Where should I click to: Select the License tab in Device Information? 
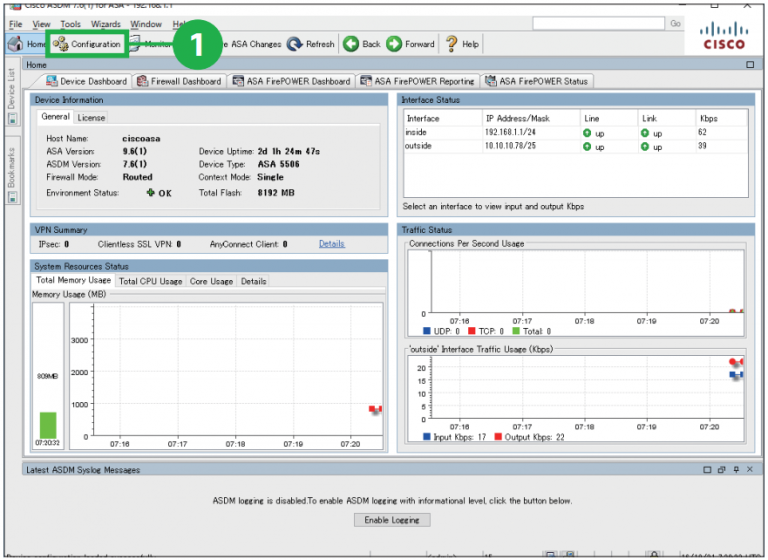(x=91, y=118)
